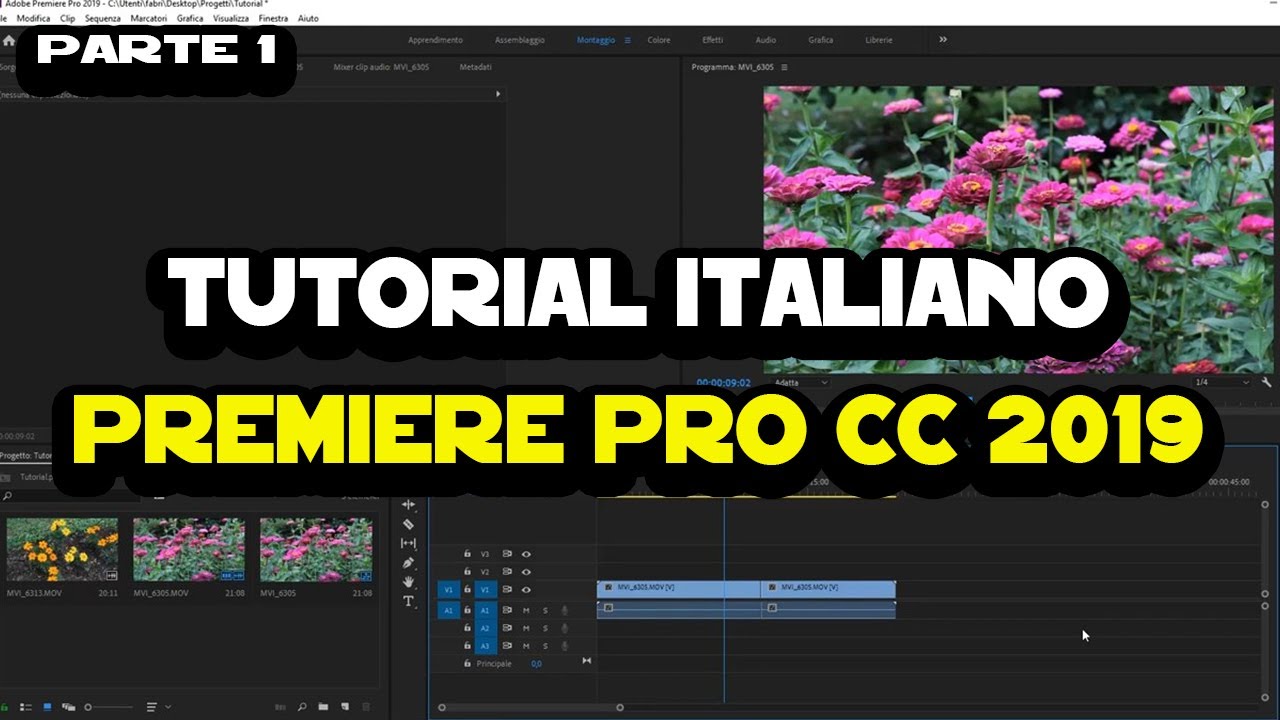The height and width of the screenshot is (720, 1280).
Task: Open the Aiuto menu
Action: point(308,18)
